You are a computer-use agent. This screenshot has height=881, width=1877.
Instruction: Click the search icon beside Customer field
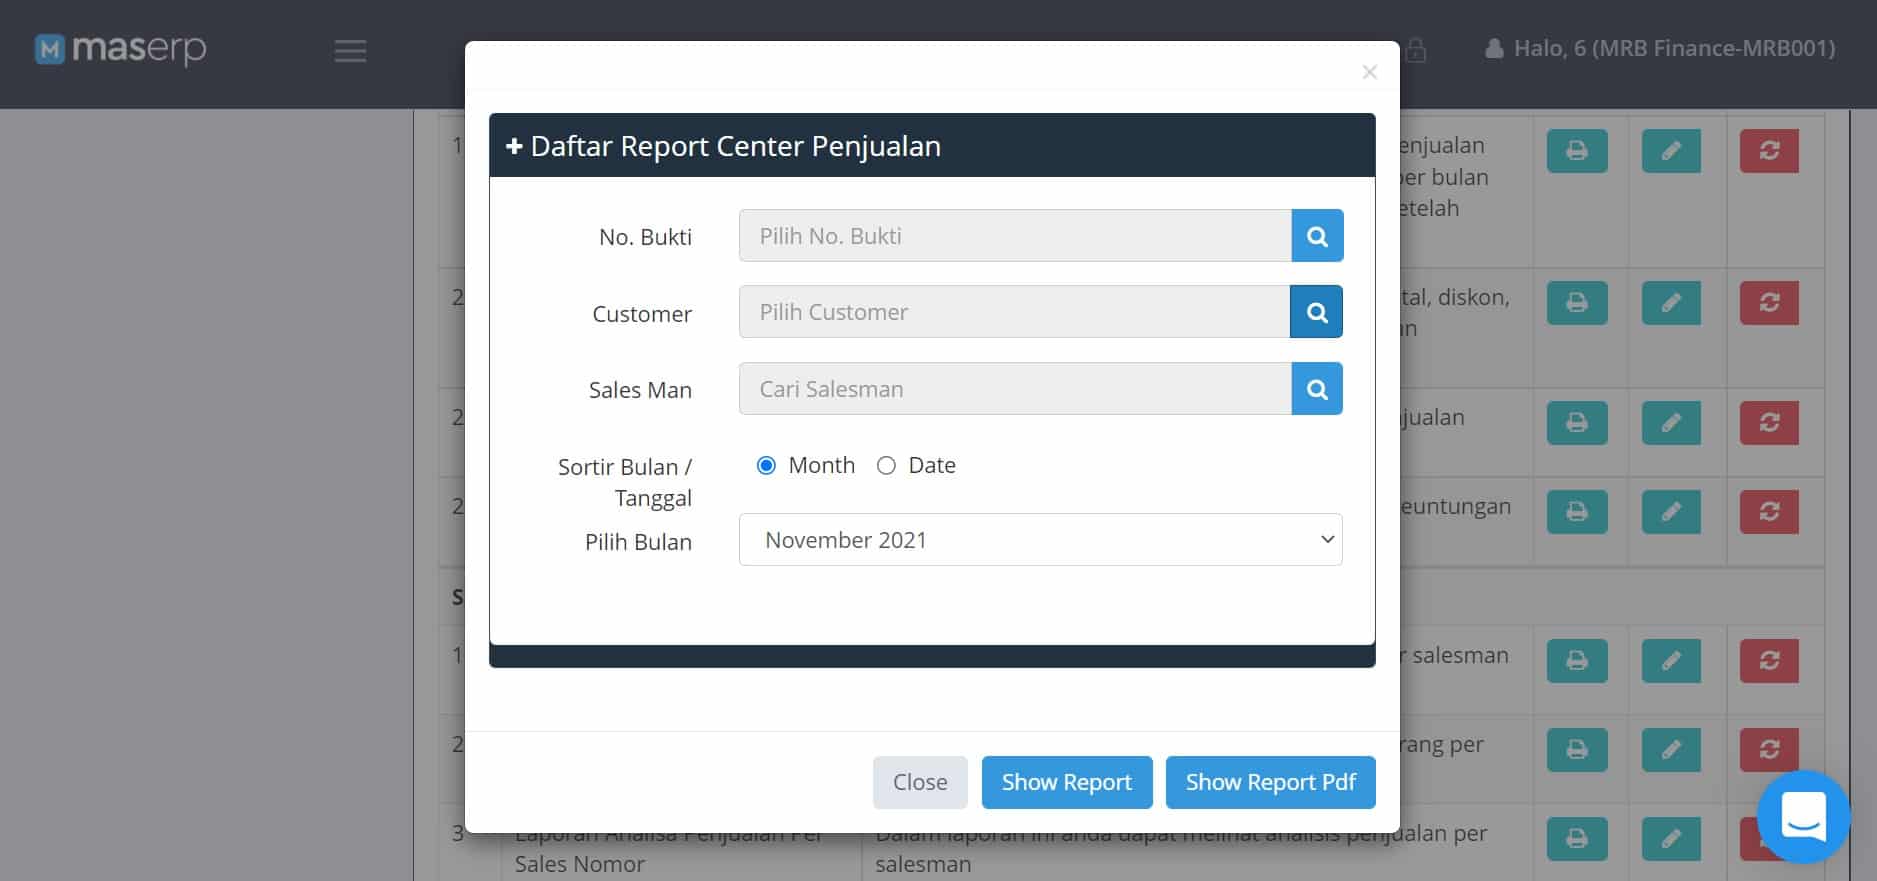tap(1316, 312)
